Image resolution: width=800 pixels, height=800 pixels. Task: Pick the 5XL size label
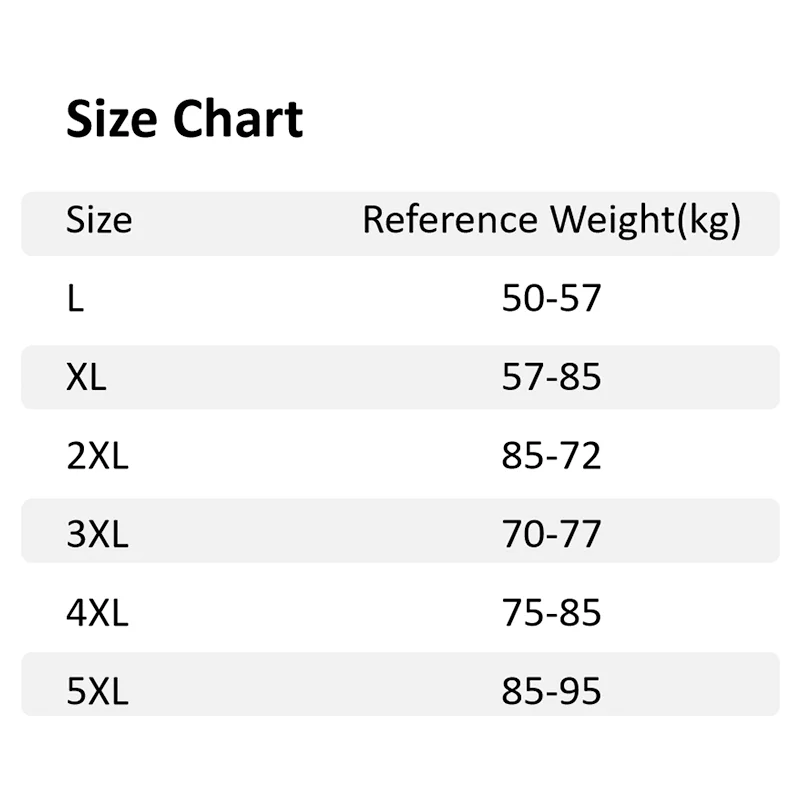97,691
